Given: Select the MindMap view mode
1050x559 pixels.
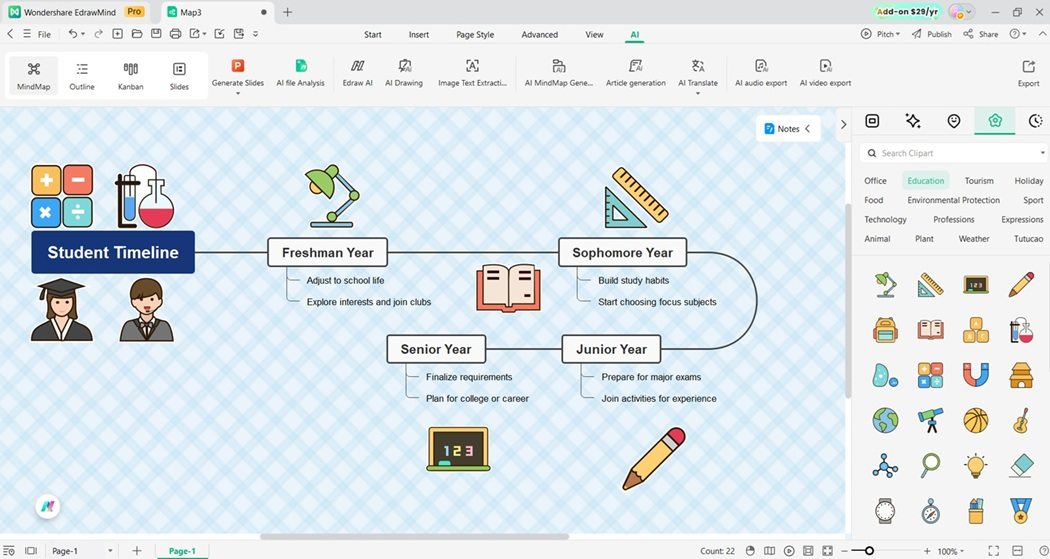Looking at the screenshot, I should click(33, 76).
